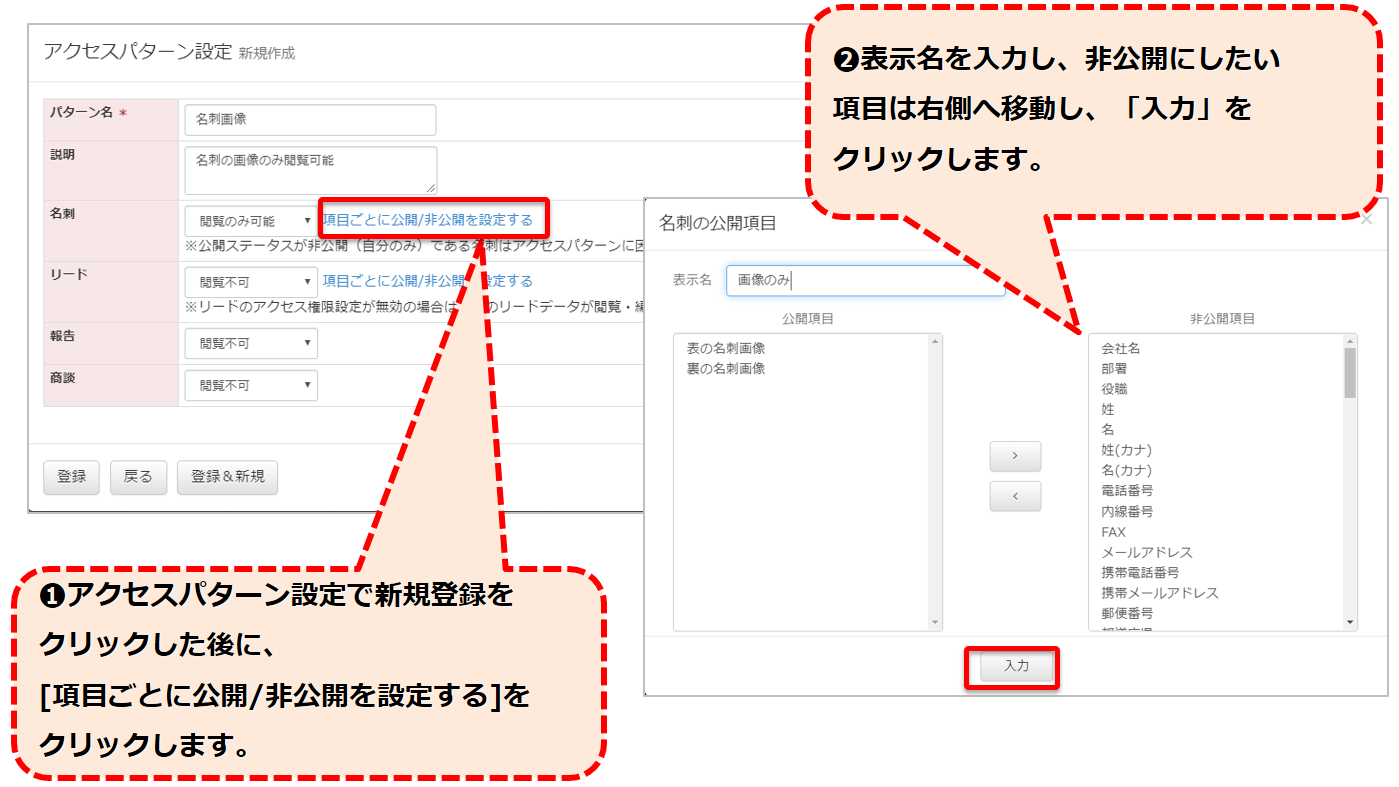Select 表の名刺画像 in 公開項目 list
Screen dimensions: 1399x787
[x=726, y=348]
